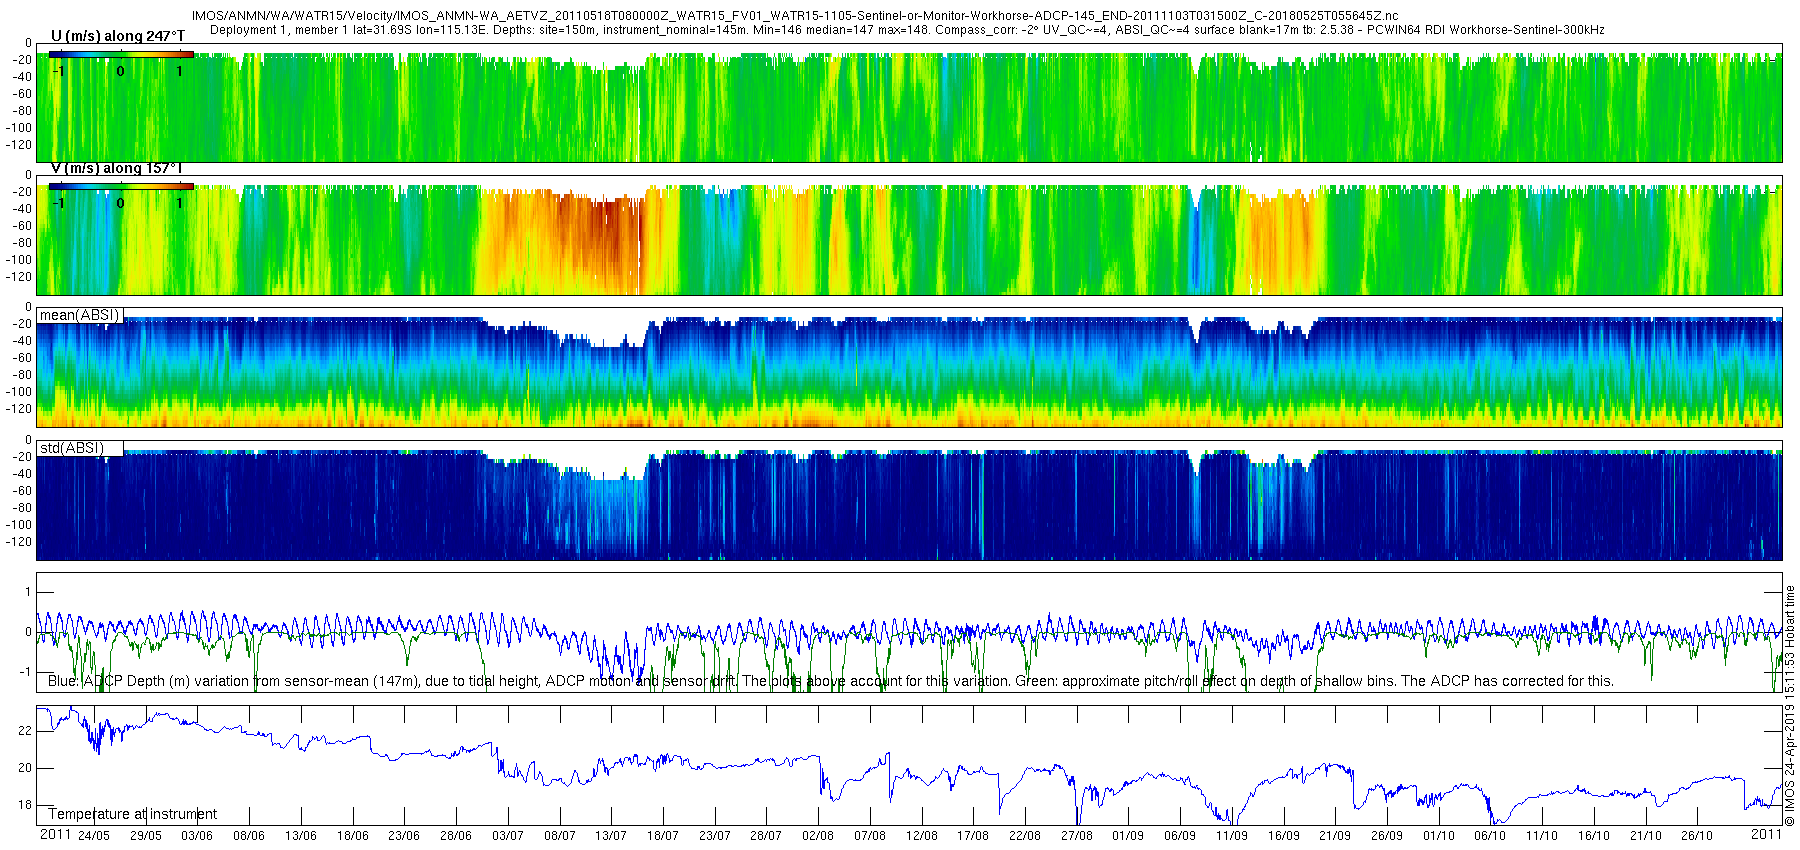This screenshot has width=1800, height=850.
Task: Click the '21/10' date tick label
Action: (1646, 836)
